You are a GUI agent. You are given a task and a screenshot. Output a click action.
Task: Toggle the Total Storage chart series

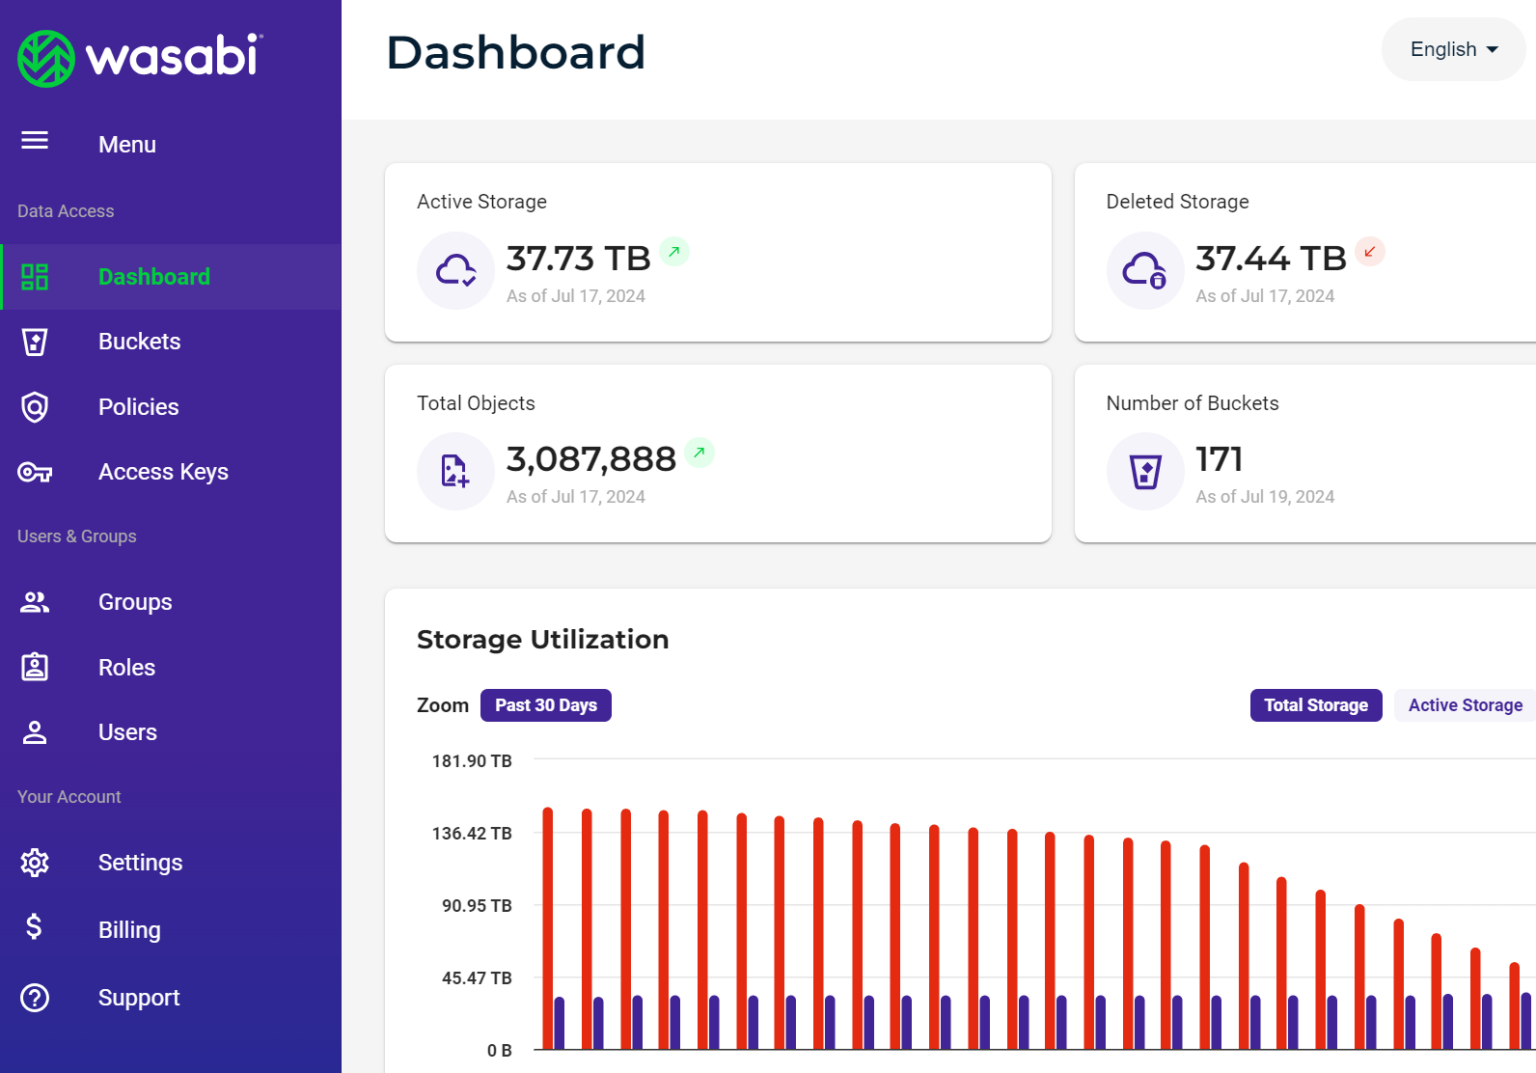coord(1315,705)
